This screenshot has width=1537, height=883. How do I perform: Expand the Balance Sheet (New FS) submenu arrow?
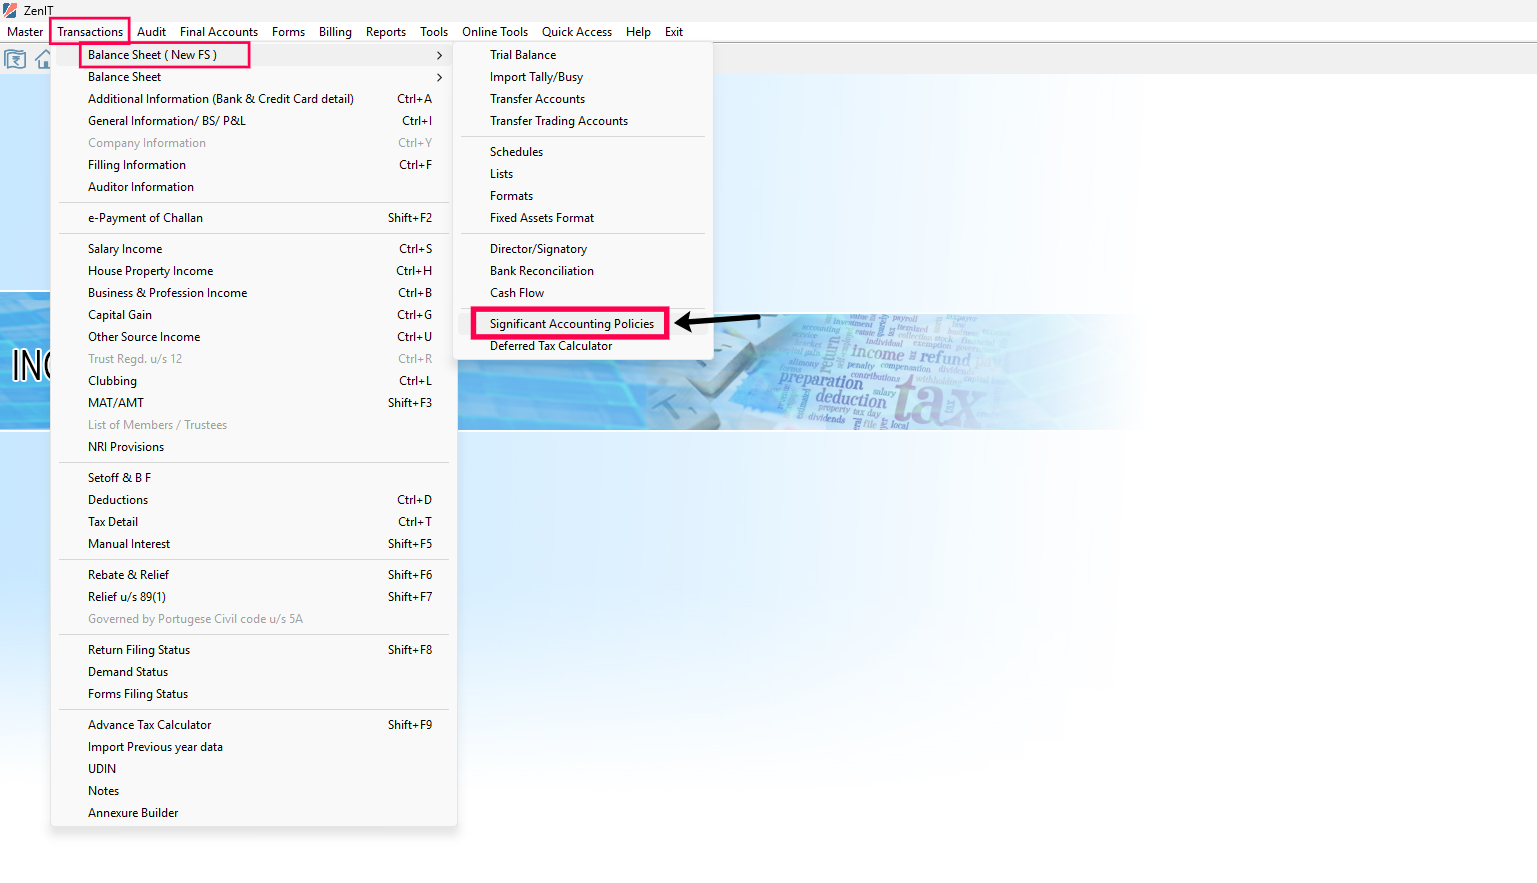click(x=439, y=55)
